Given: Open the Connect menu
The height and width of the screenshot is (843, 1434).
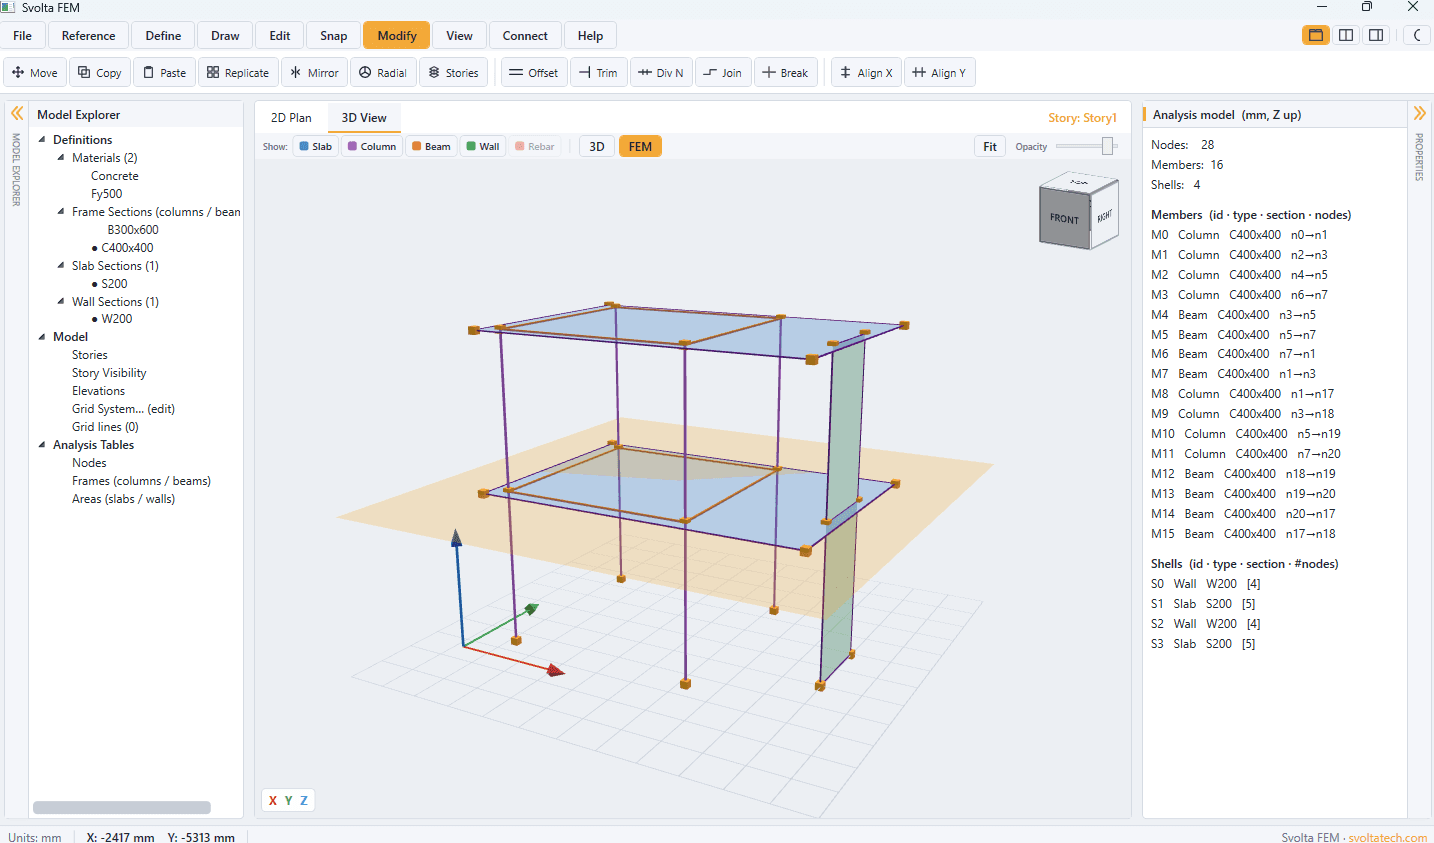Looking at the screenshot, I should [x=525, y=35].
